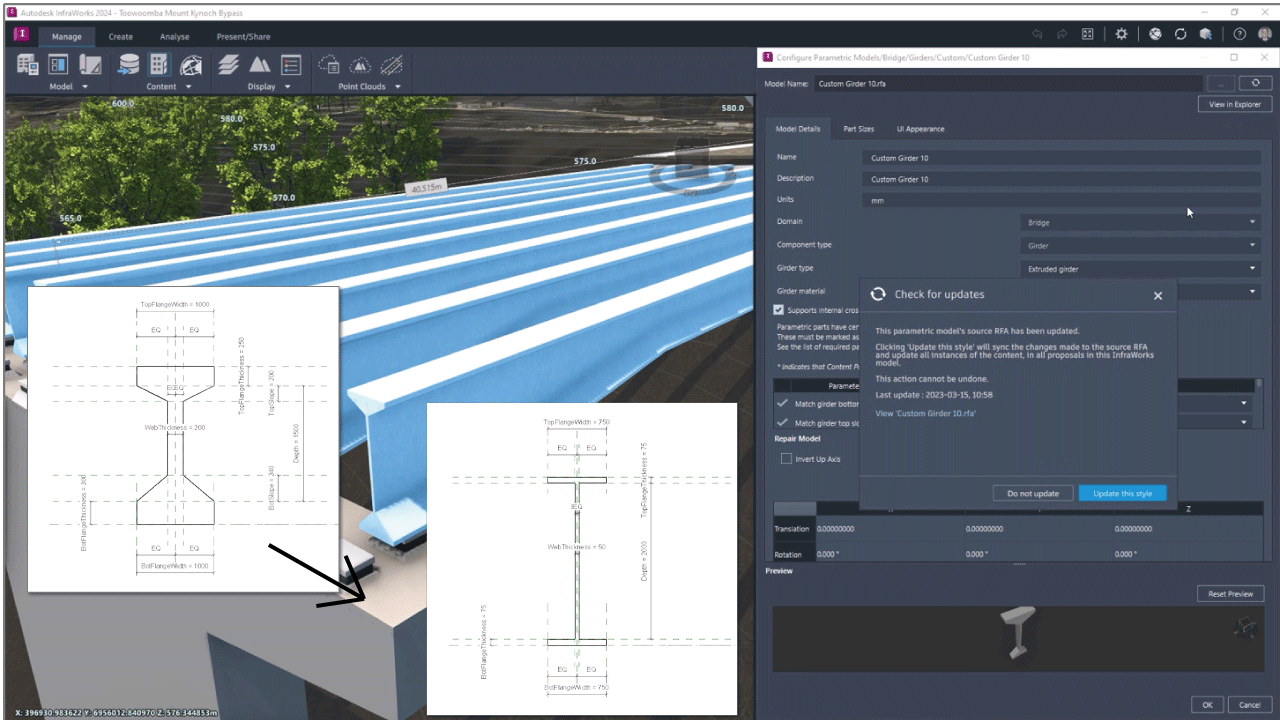This screenshot has width=1280, height=720.
Task: Click the fit-to-view square icon in top bar
Action: point(1088,34)
